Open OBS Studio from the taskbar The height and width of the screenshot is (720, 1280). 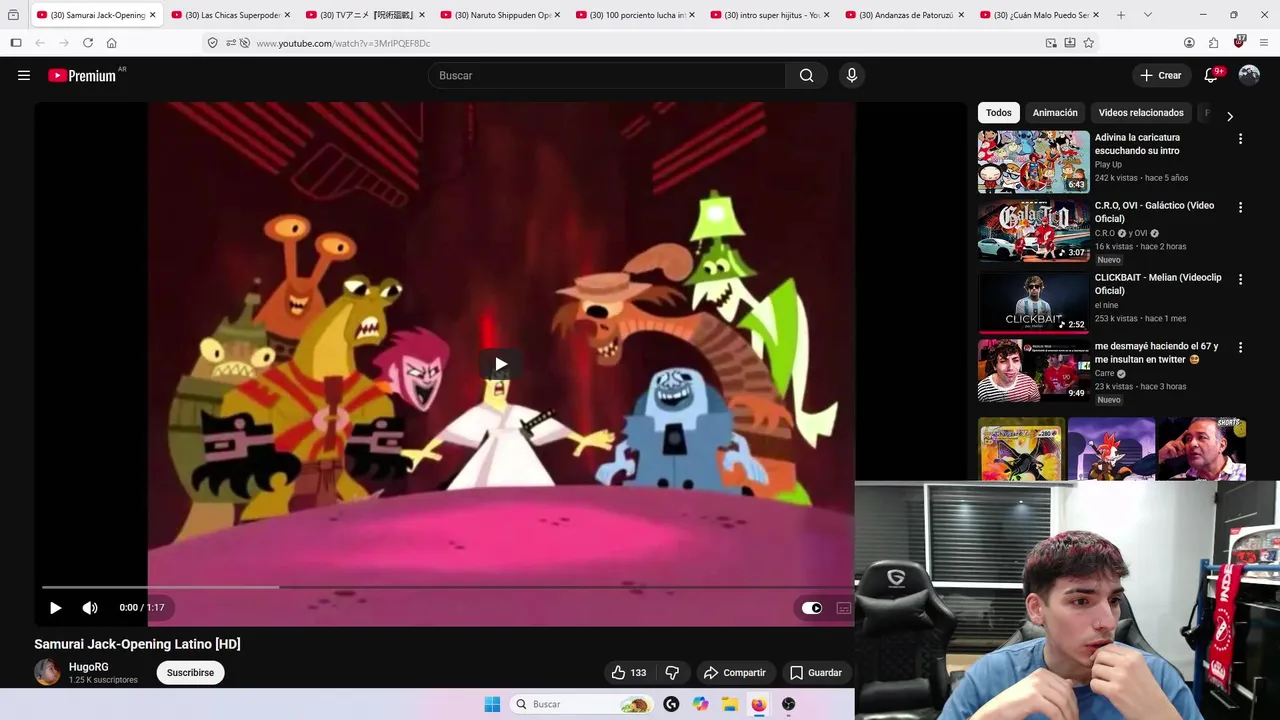pyautogui.click(x=789, y=704)
